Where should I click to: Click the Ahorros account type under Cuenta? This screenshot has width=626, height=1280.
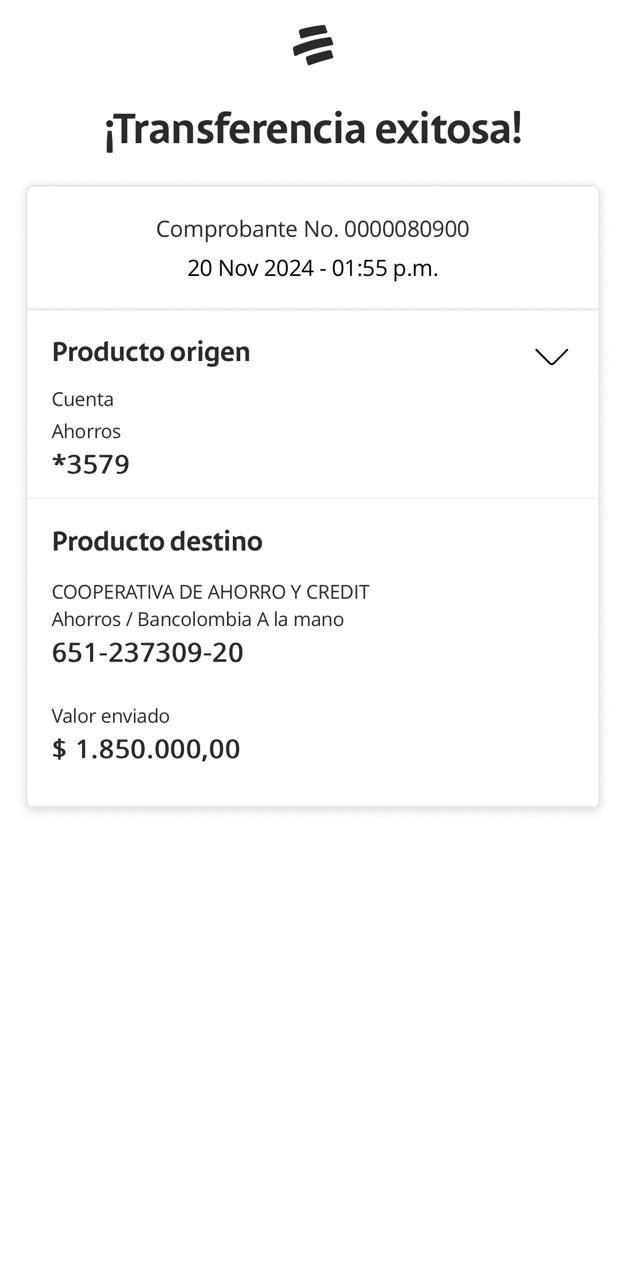86,431
